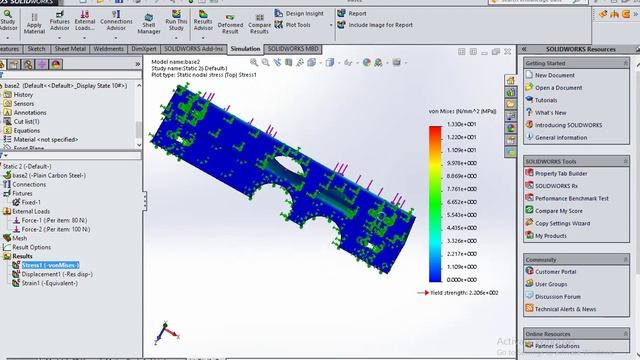Open the Property Tab Builder
640x360 pixels.
point(561,173)
